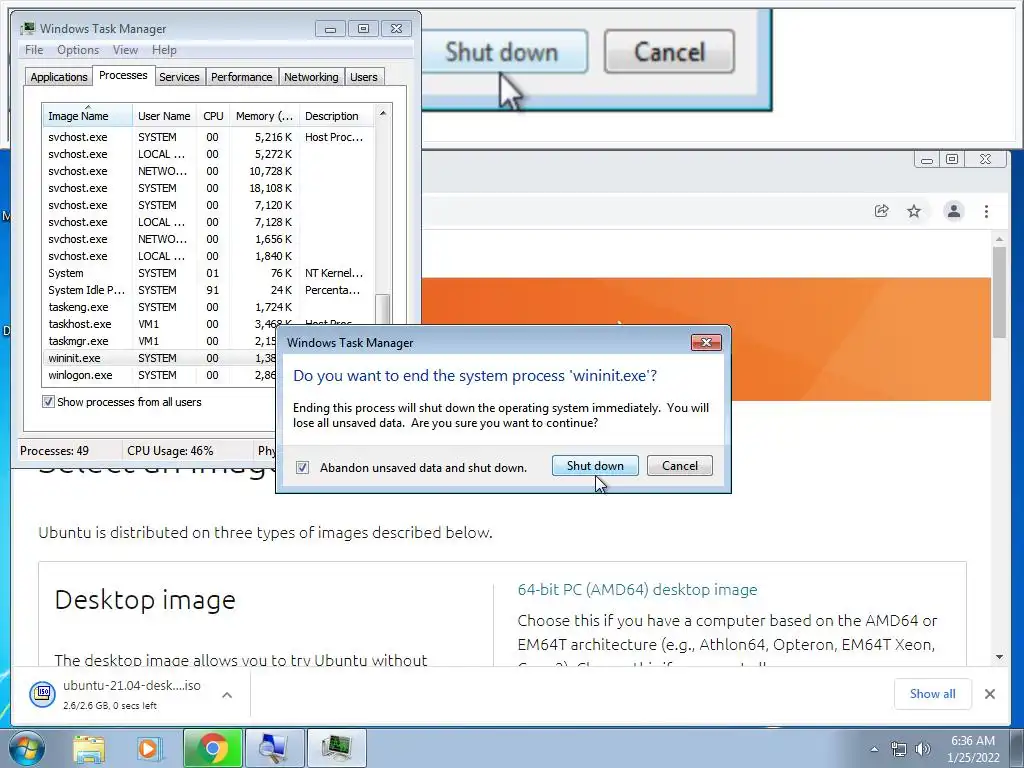Select the taskhost.exe process row
The image size is (1024, 768).
click(x=160, y=324)
